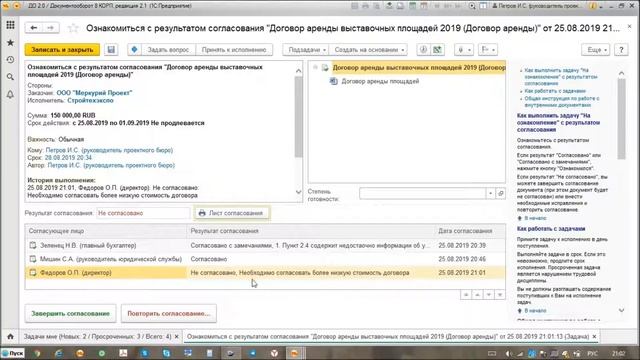Open Кому Петров И.С. link

[x=109, y=150]
